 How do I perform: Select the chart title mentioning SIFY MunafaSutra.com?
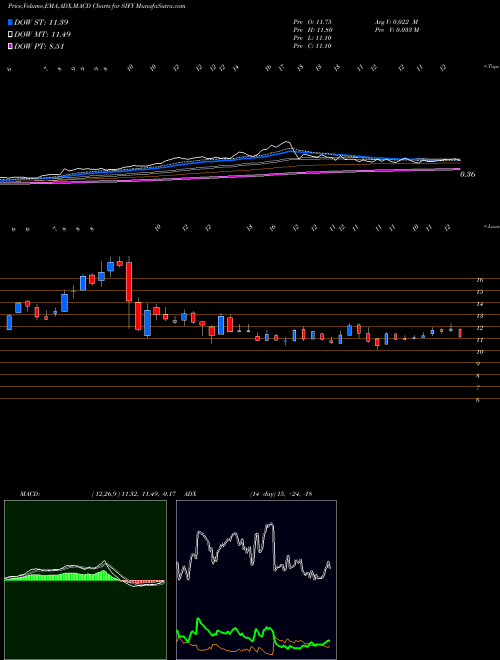96,6
